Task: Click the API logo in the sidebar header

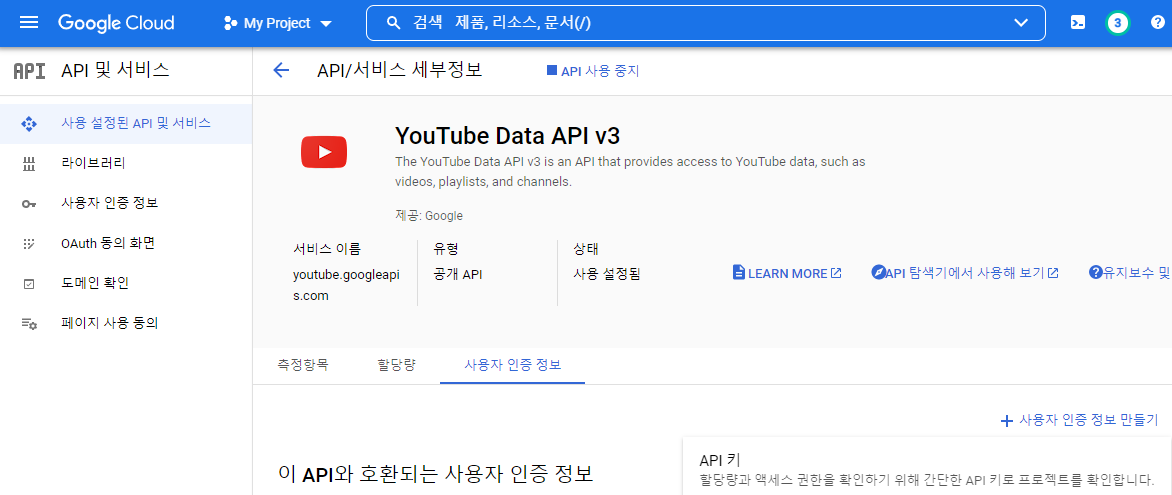Action: click(30, 71)
